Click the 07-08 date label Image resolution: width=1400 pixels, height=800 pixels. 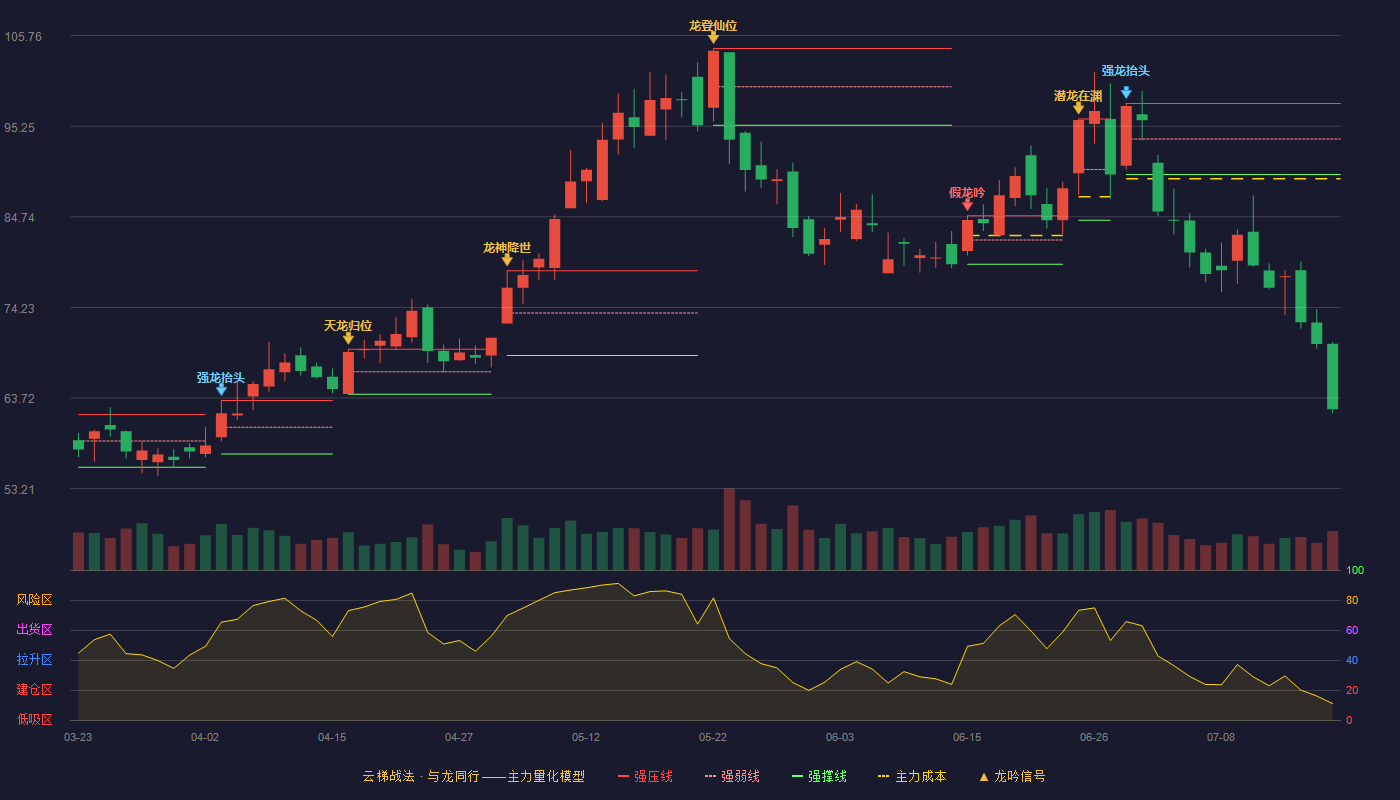tap(1221, 737)
